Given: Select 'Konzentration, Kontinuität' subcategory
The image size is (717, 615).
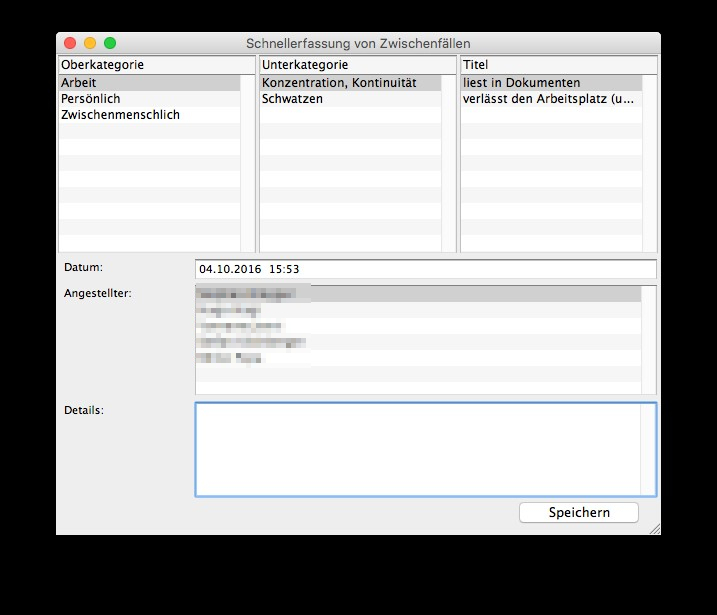Looking at the screenshot, I should point(349,83).
